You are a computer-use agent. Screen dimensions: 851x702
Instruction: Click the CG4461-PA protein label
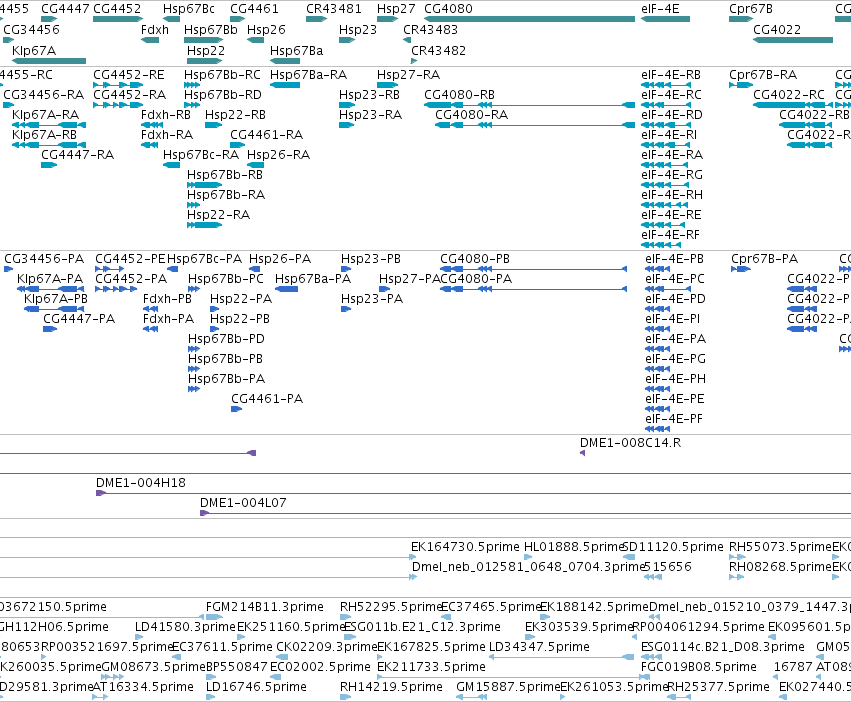coord(267,399)
